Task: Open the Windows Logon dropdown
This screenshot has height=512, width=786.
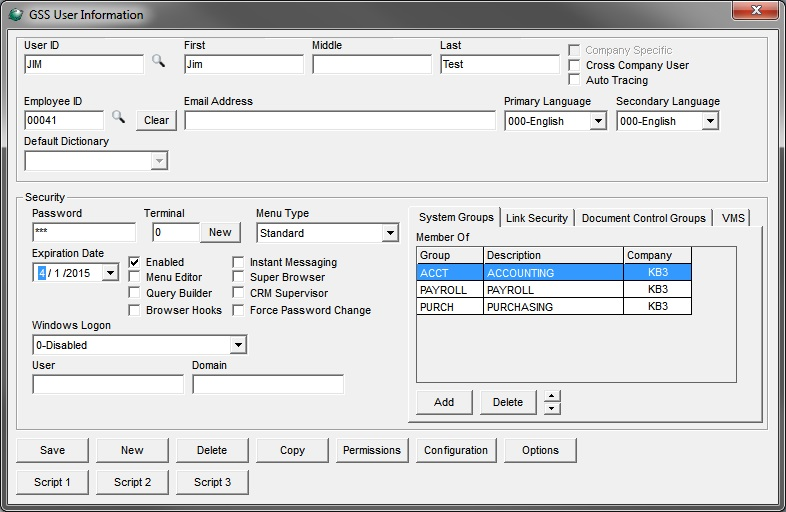Action: (238, 345)
